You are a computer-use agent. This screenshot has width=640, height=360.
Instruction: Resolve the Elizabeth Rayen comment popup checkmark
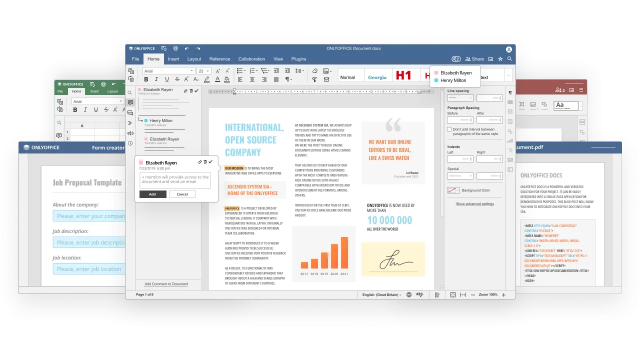tap(211, 162)
